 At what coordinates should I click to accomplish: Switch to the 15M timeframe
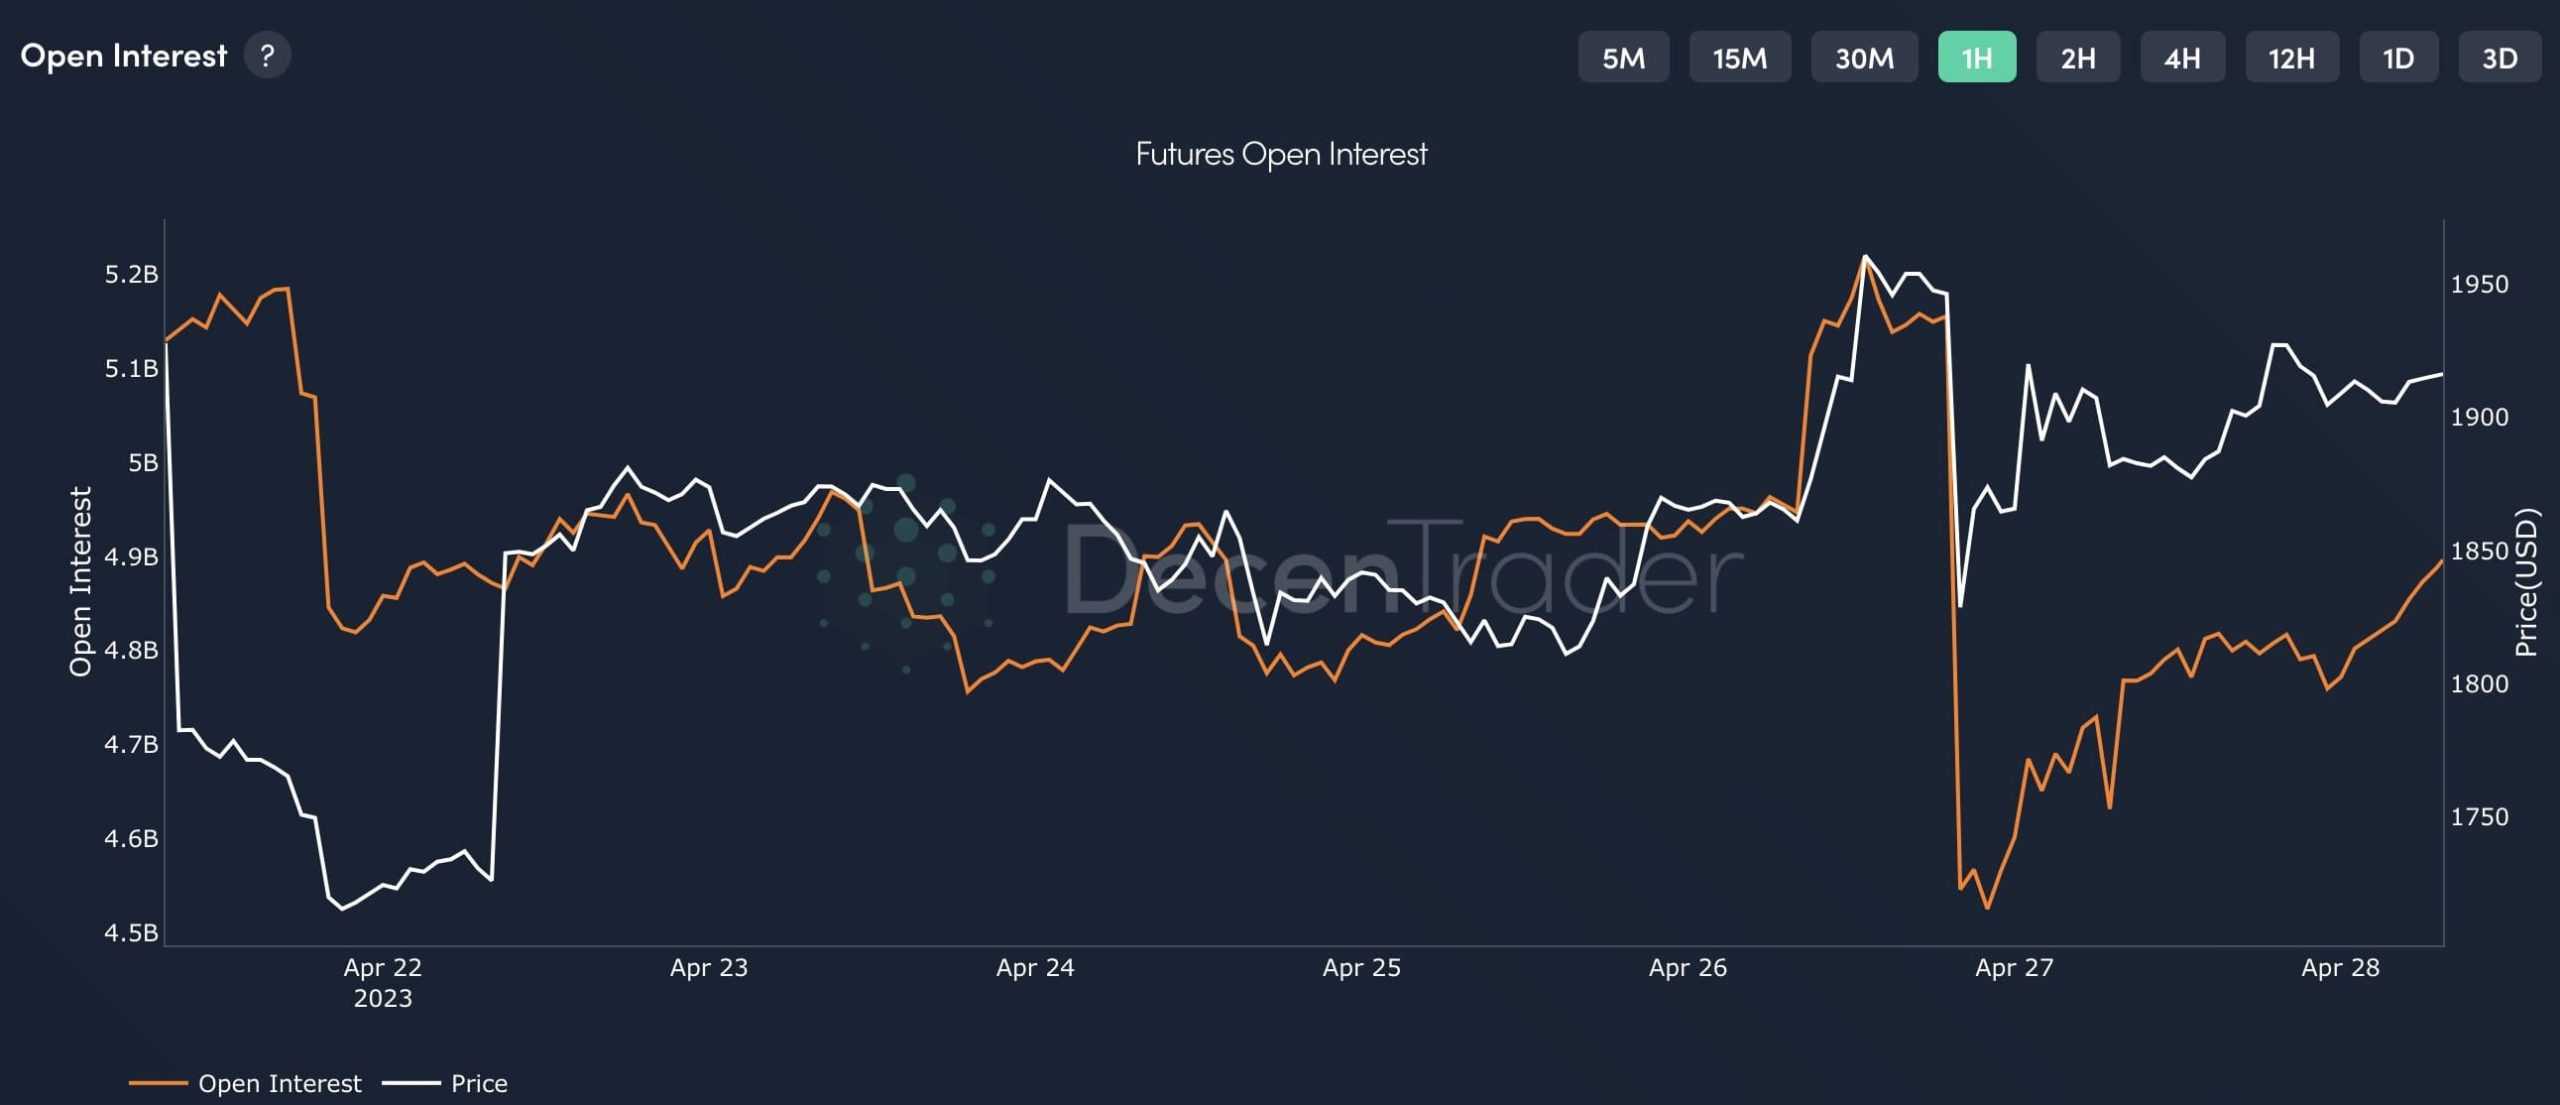tap(1739, 58)
